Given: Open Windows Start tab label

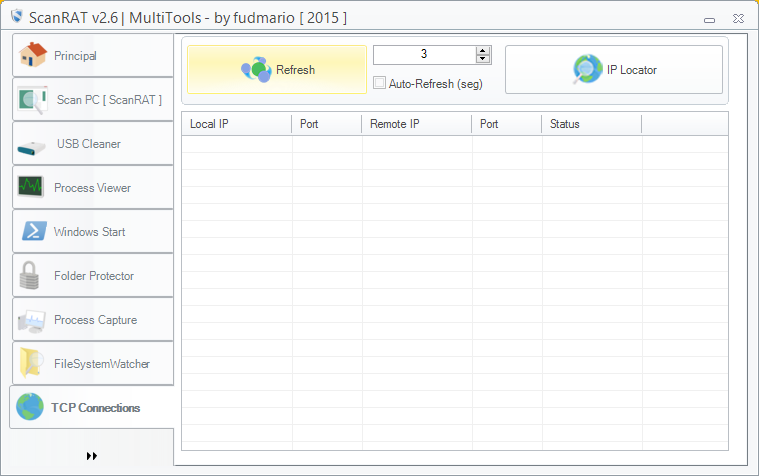Looking at the screenshot, I should tap(90, 232).
